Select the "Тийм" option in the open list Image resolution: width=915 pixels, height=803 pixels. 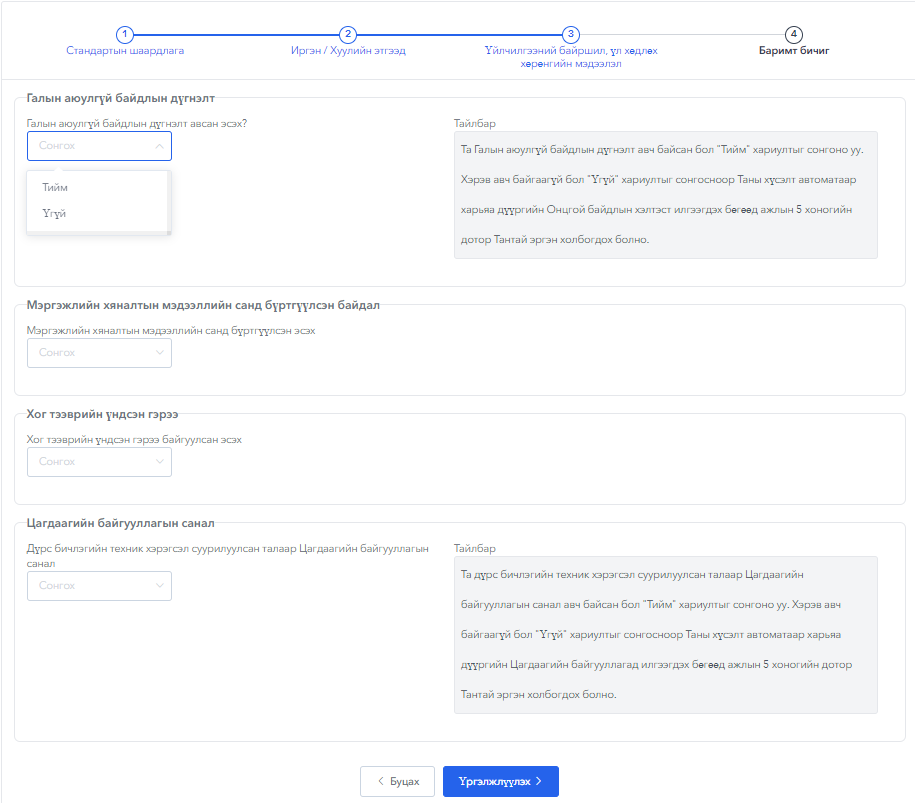(56, 187)
